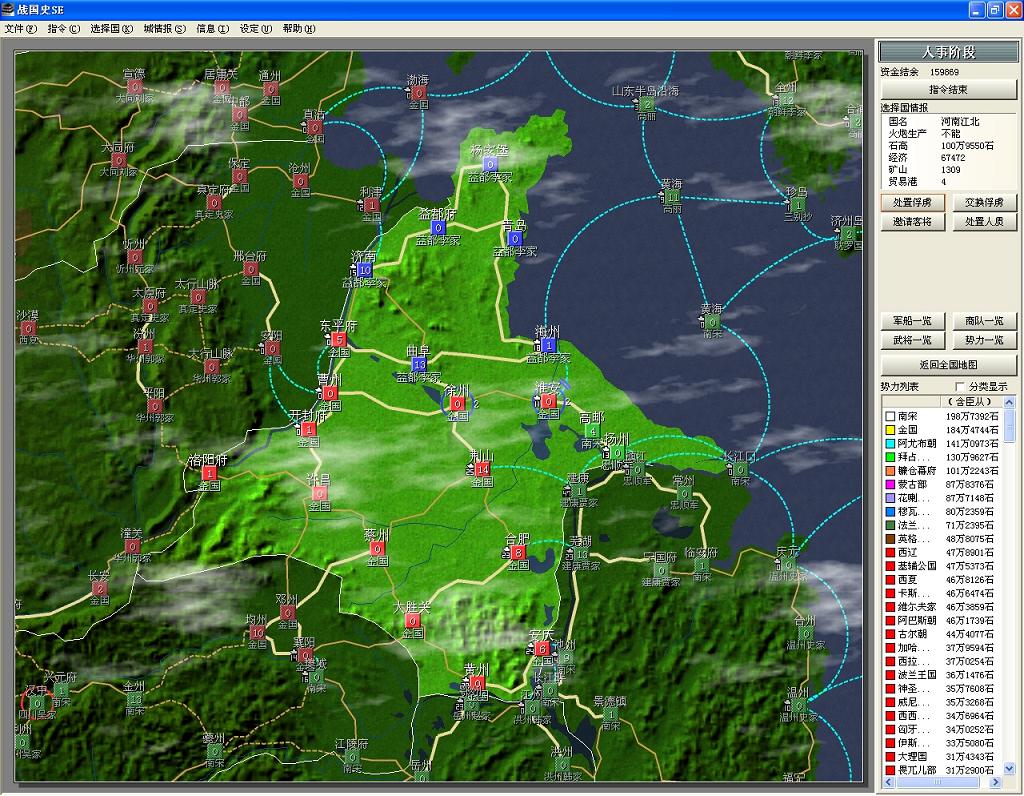Enable the 分类显示 checkbox
The height and width of the screenshot is (796, 1024).
pyautogui.click(x=961, y=386)
